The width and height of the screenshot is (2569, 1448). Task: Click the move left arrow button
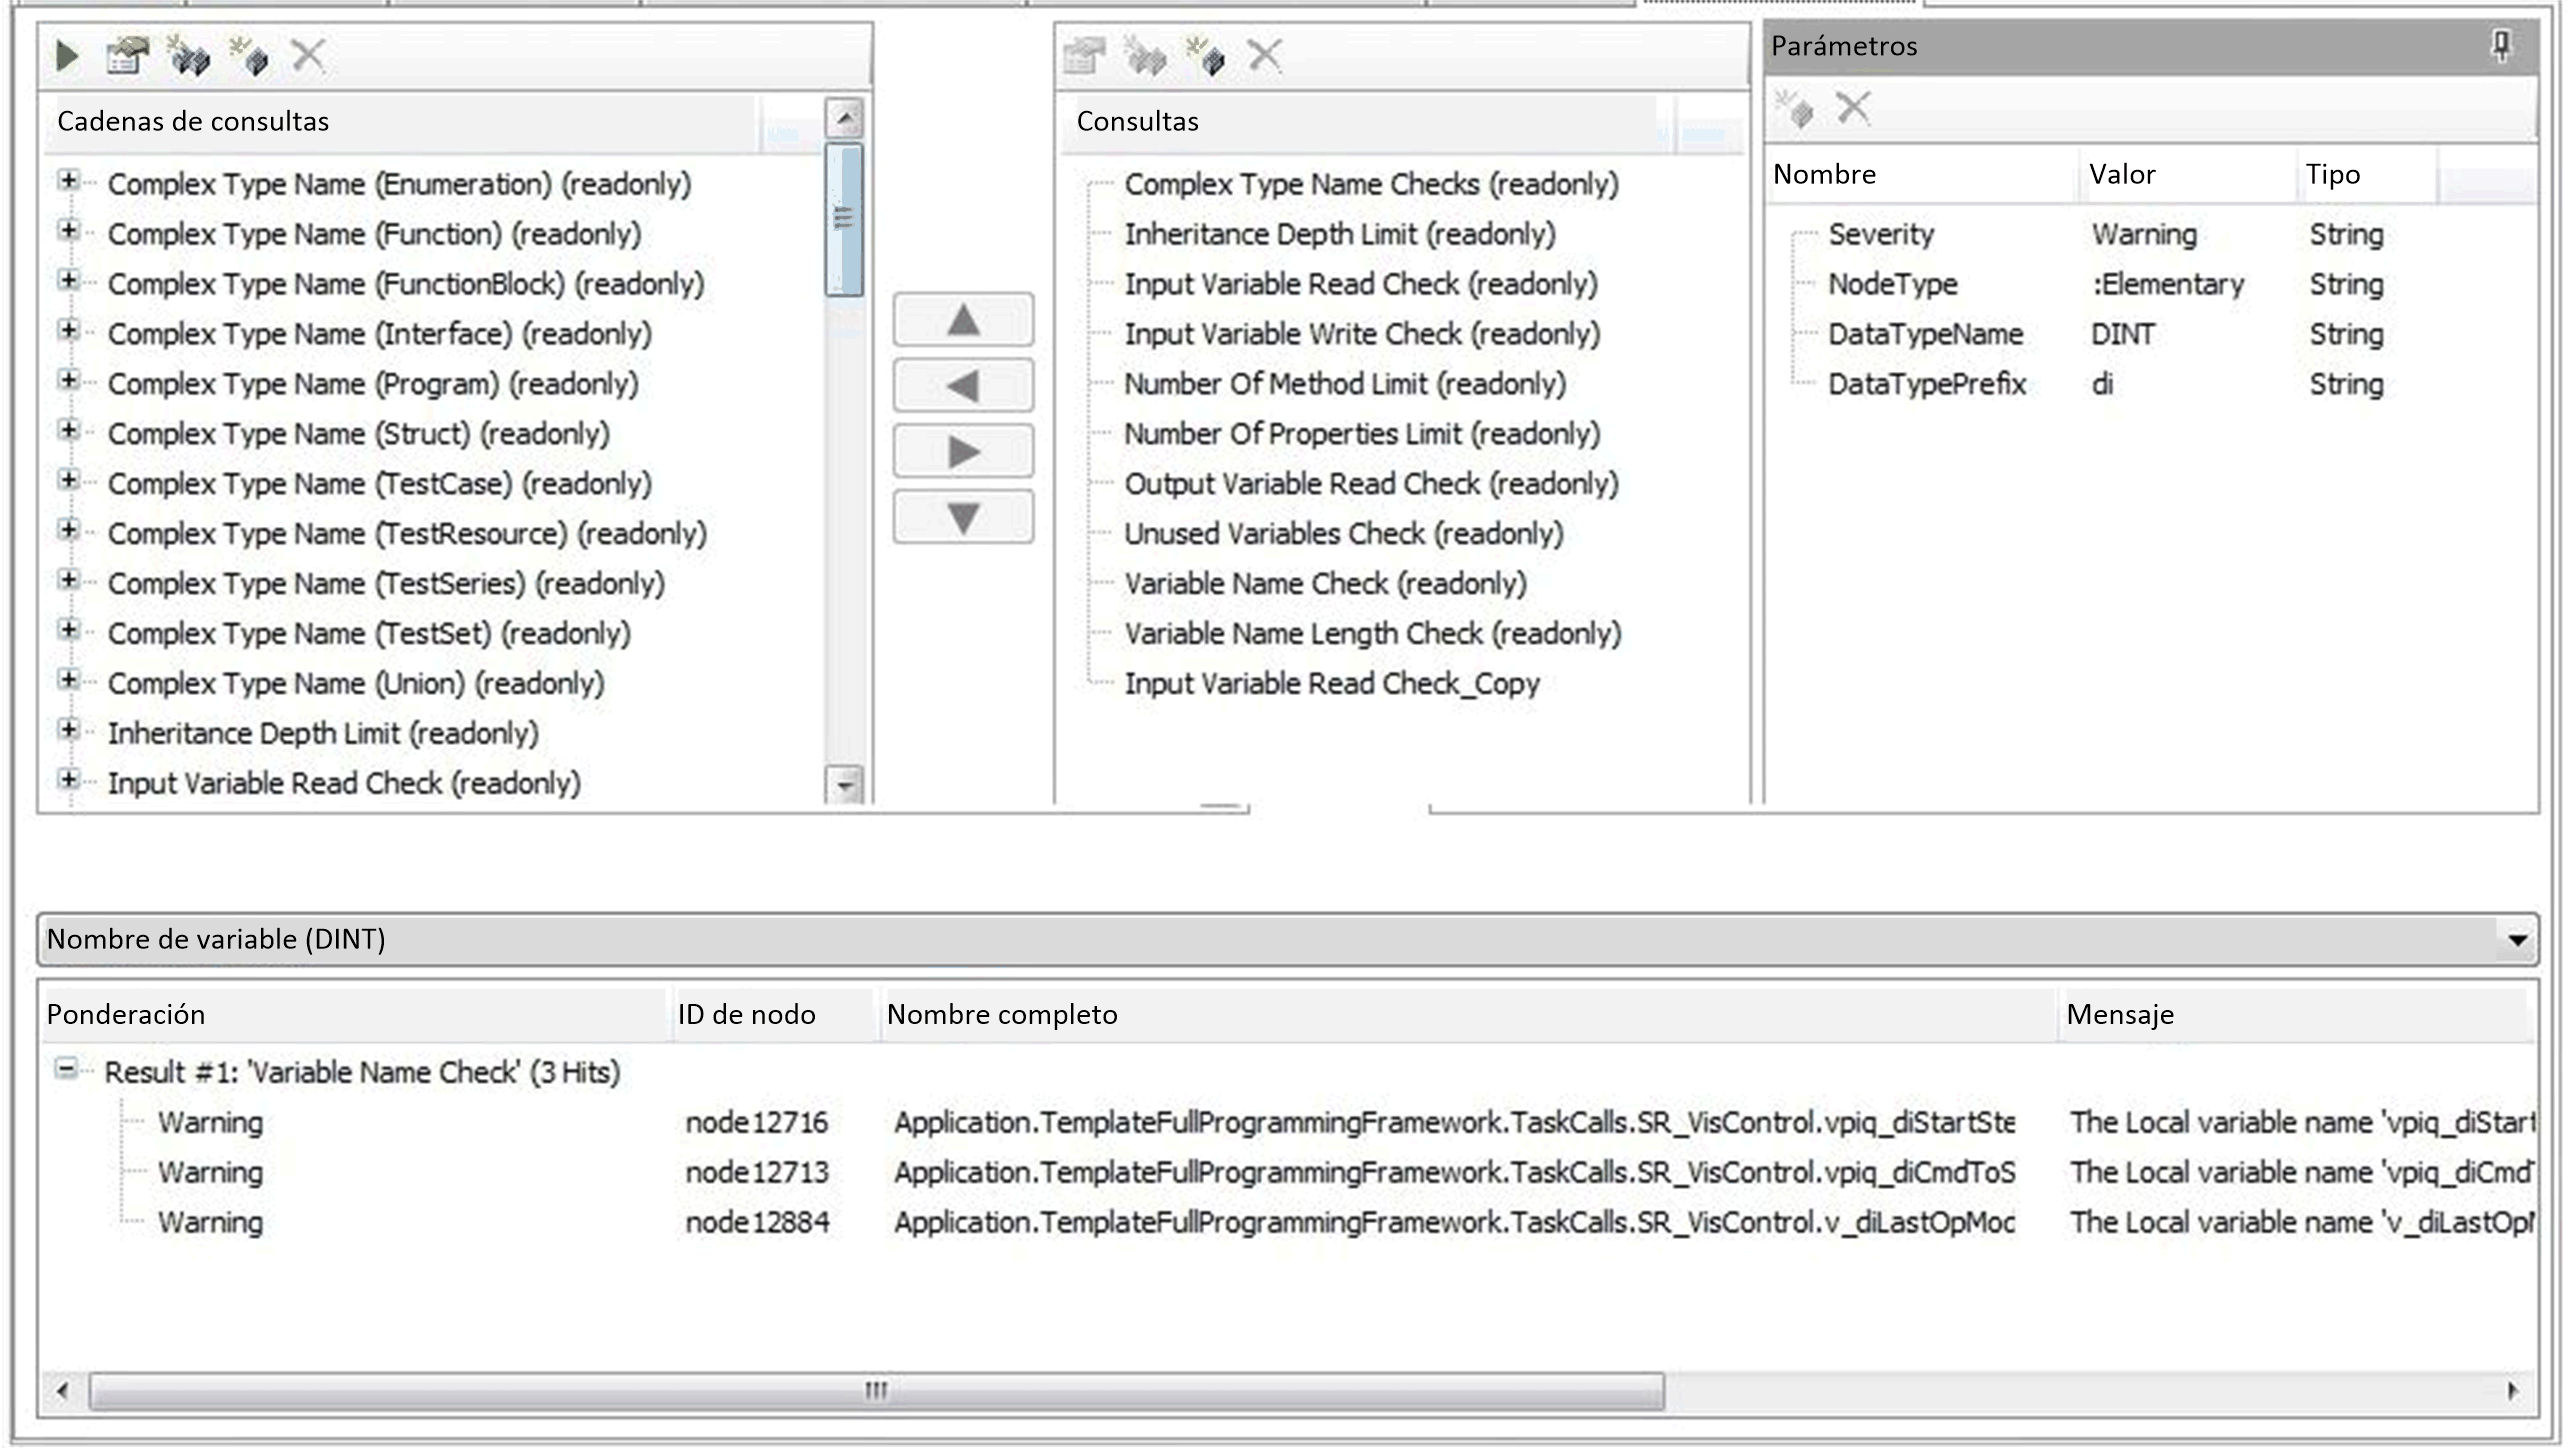(963, 386)
